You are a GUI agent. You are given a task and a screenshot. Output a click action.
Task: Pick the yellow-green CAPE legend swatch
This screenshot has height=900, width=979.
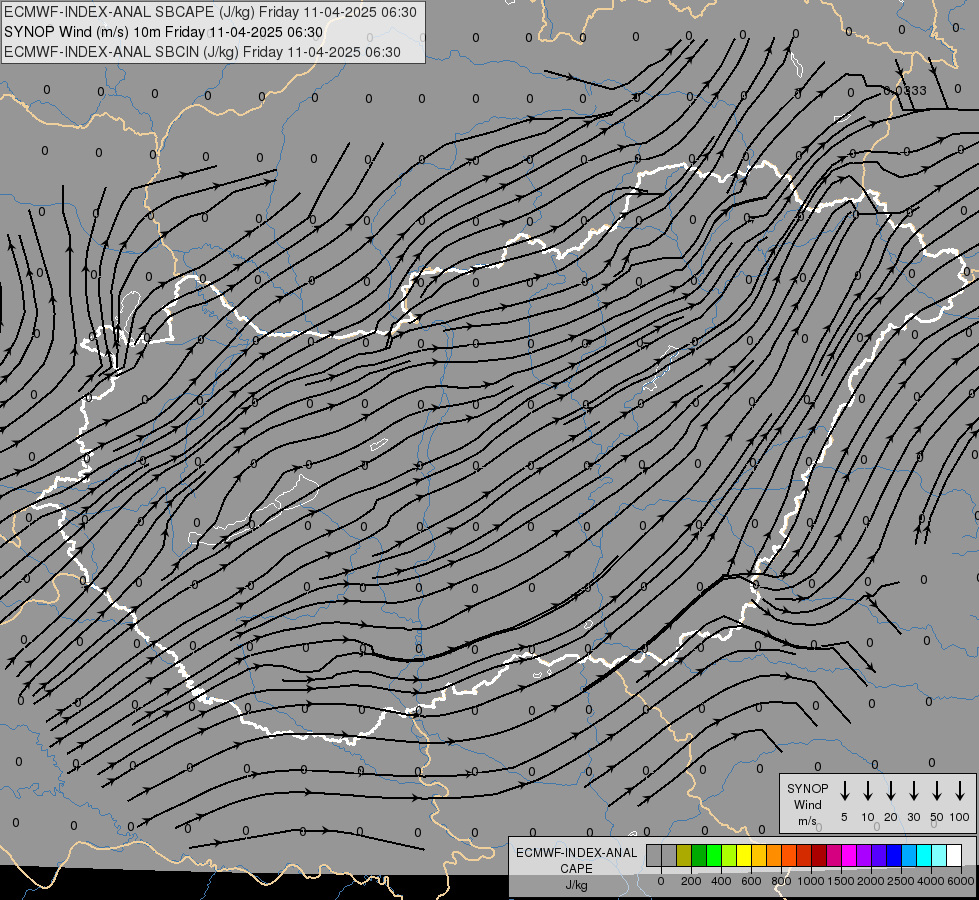click(729, 855)
